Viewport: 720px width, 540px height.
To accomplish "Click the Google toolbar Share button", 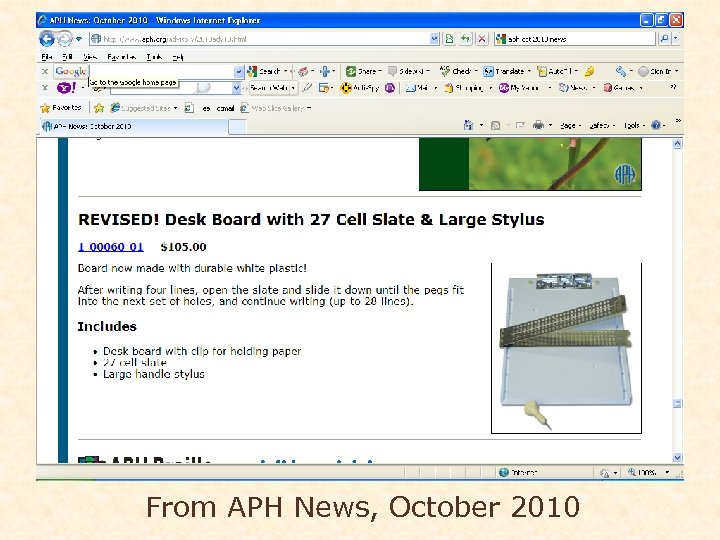I will click(364, 71).
